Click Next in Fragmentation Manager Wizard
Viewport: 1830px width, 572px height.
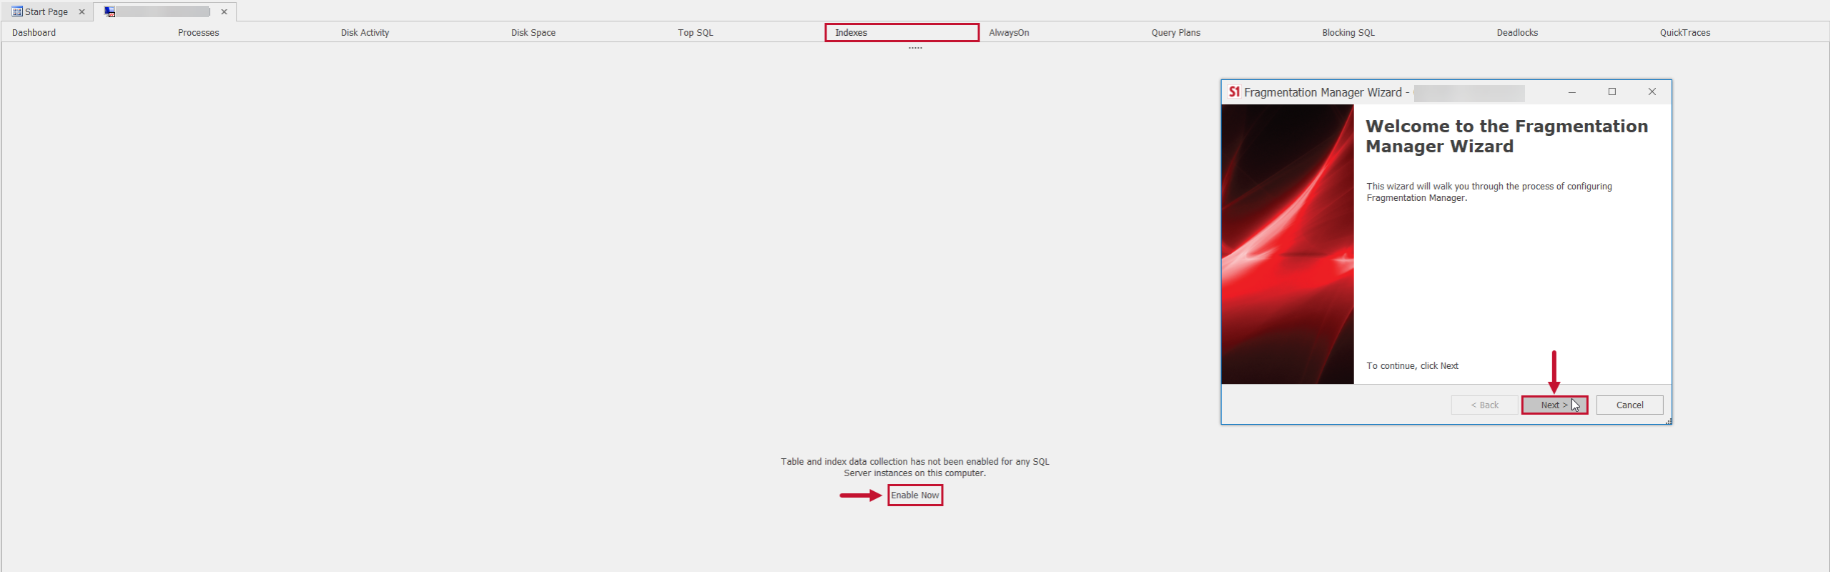pyautogui.click(x=1554, y=405)
